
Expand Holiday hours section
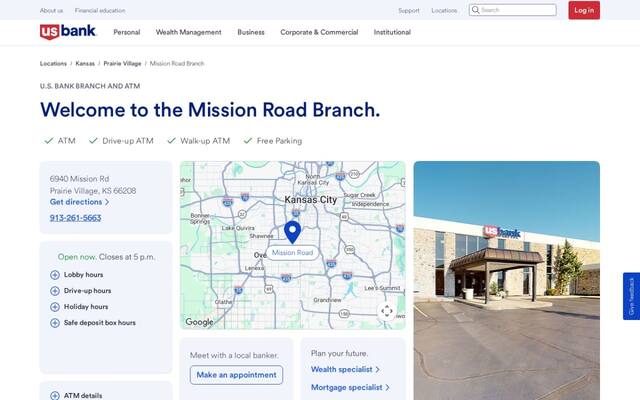79,307
